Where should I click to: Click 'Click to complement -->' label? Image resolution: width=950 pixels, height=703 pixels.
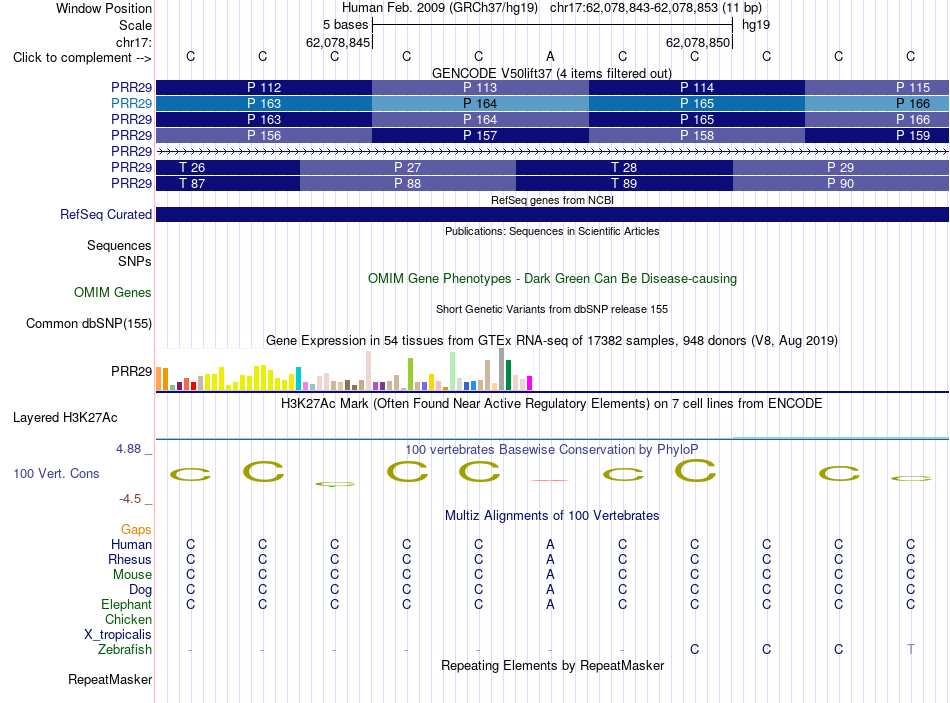[82, 58]
